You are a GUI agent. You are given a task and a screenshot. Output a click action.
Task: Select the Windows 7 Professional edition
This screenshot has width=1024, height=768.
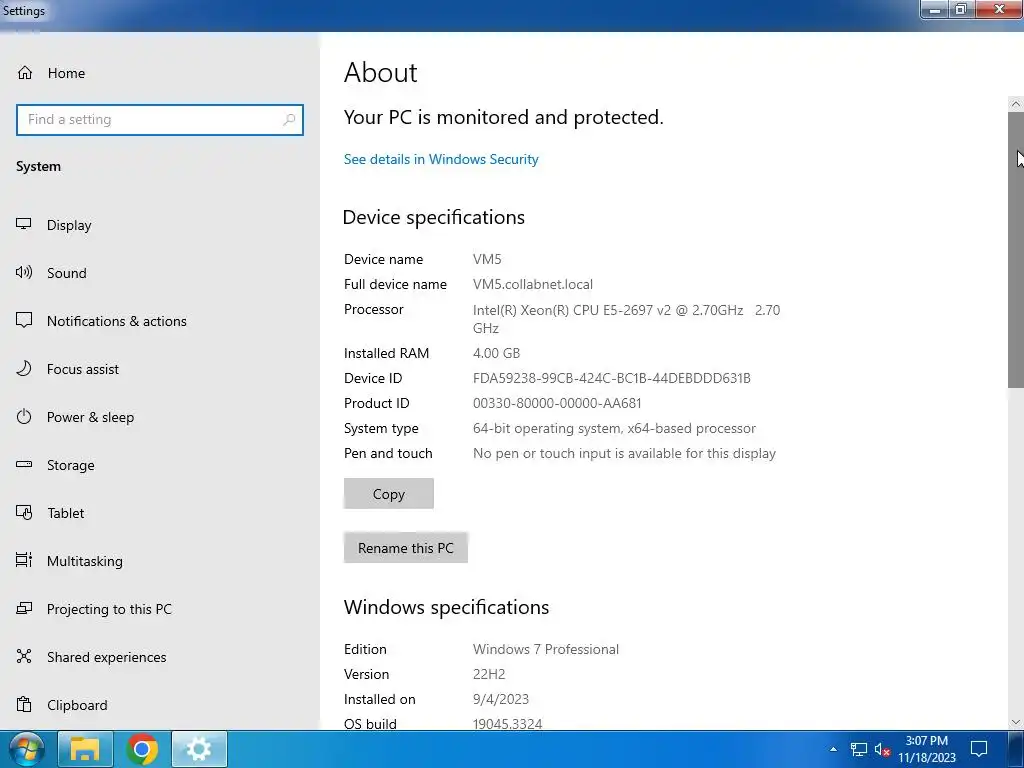(546, 649)
